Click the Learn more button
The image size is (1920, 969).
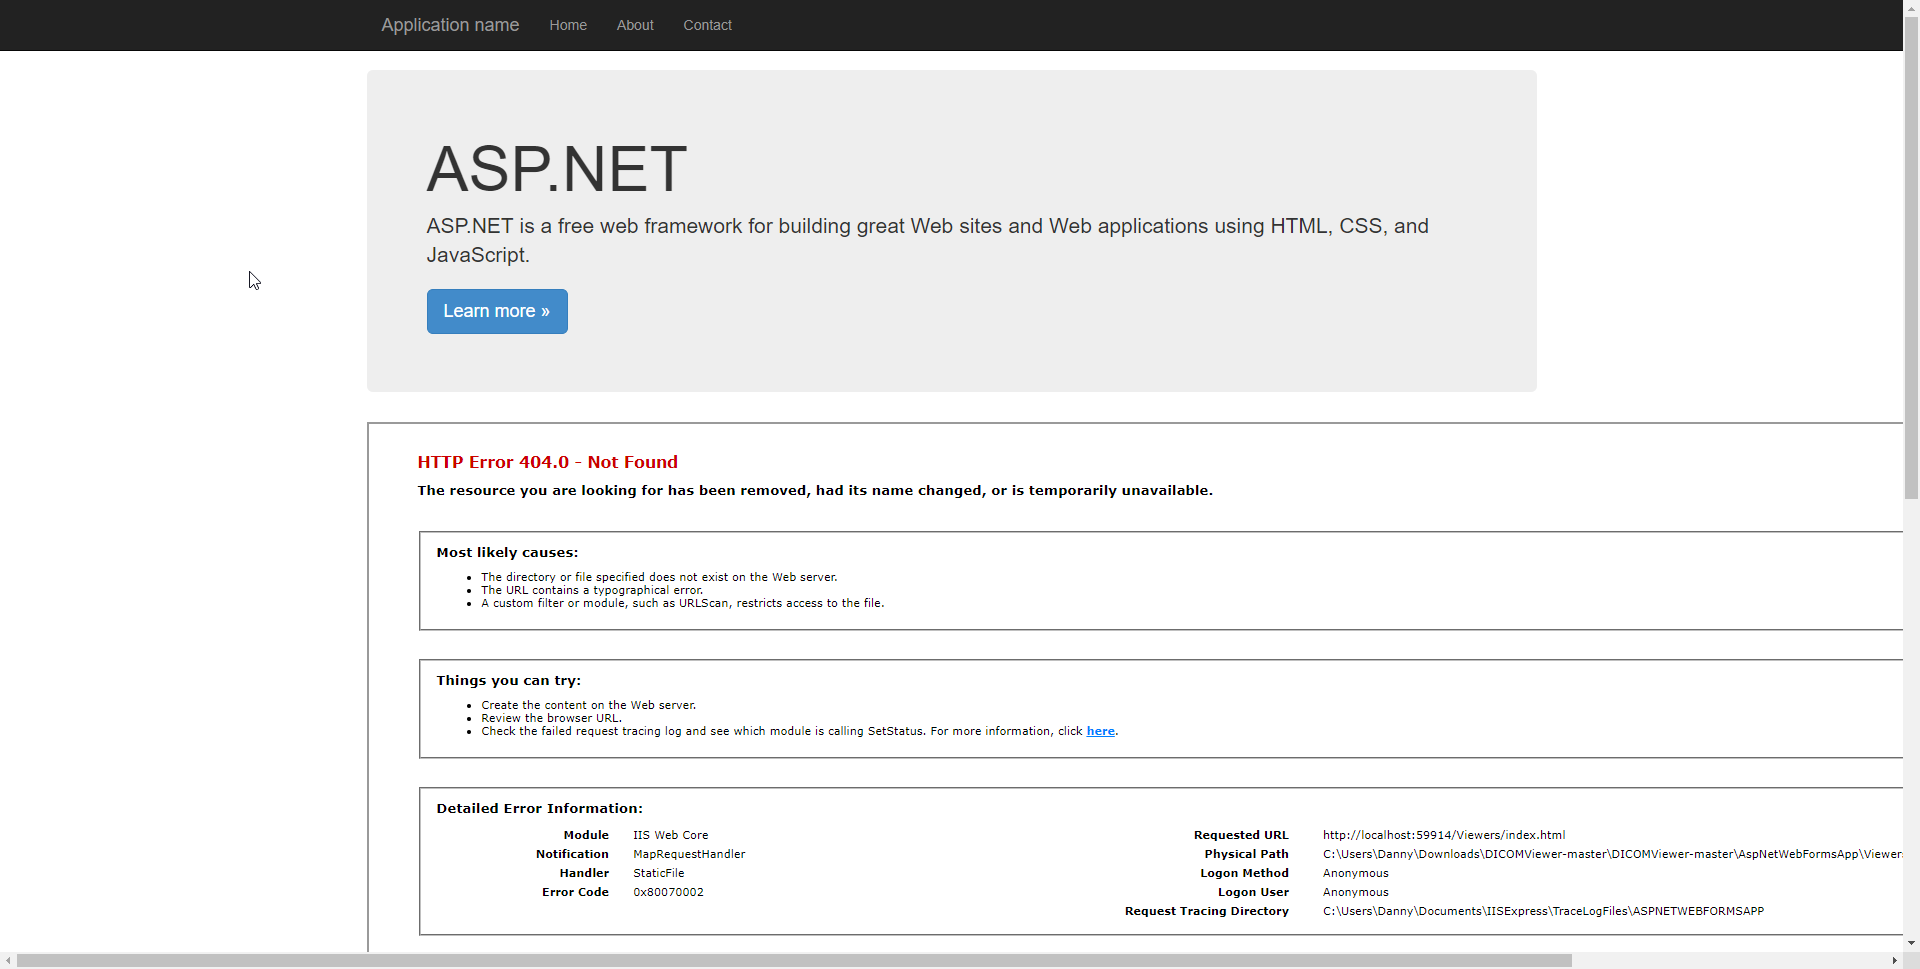(x=496, y=311)
